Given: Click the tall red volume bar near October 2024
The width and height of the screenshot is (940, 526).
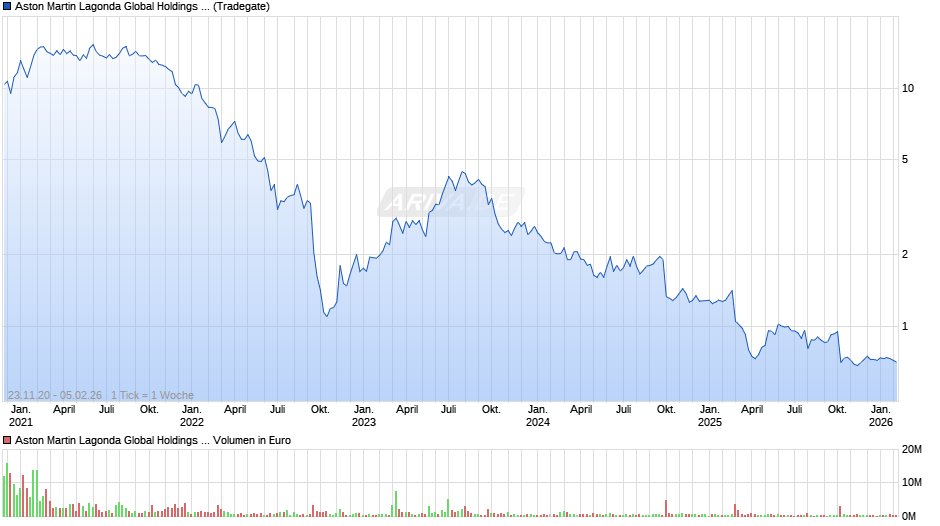Looking at the screenshot, I should [x=666, y=508].
